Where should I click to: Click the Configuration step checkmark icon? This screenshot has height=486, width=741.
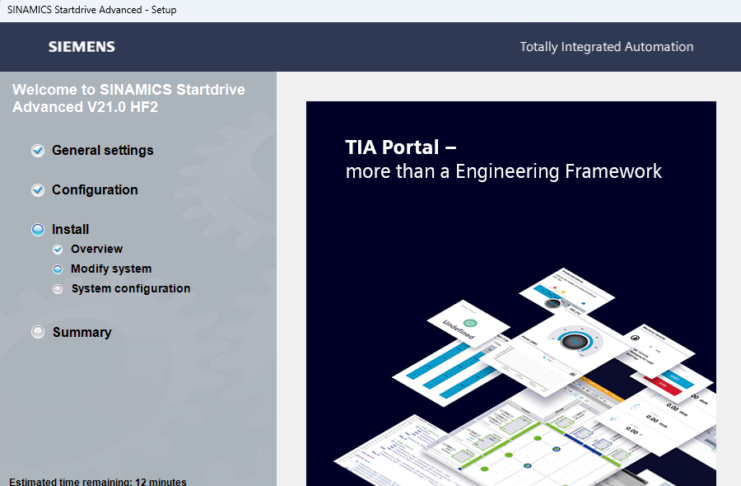(38, 190)
